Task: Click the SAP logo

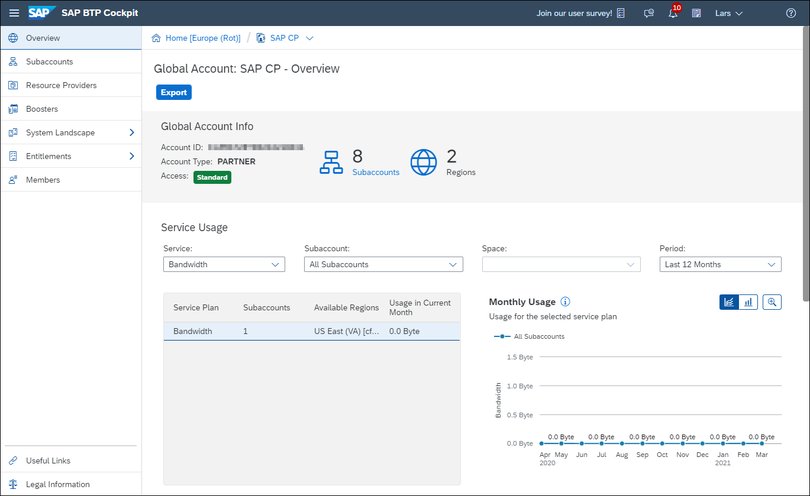Action: point(41,12)
